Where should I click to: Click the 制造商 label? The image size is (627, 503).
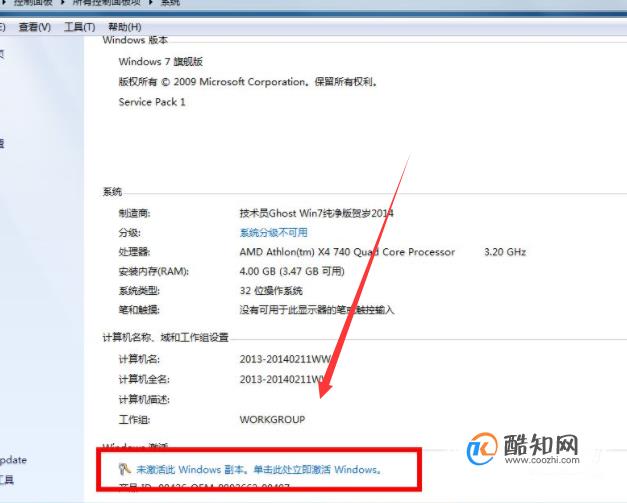tap(134, 213)
